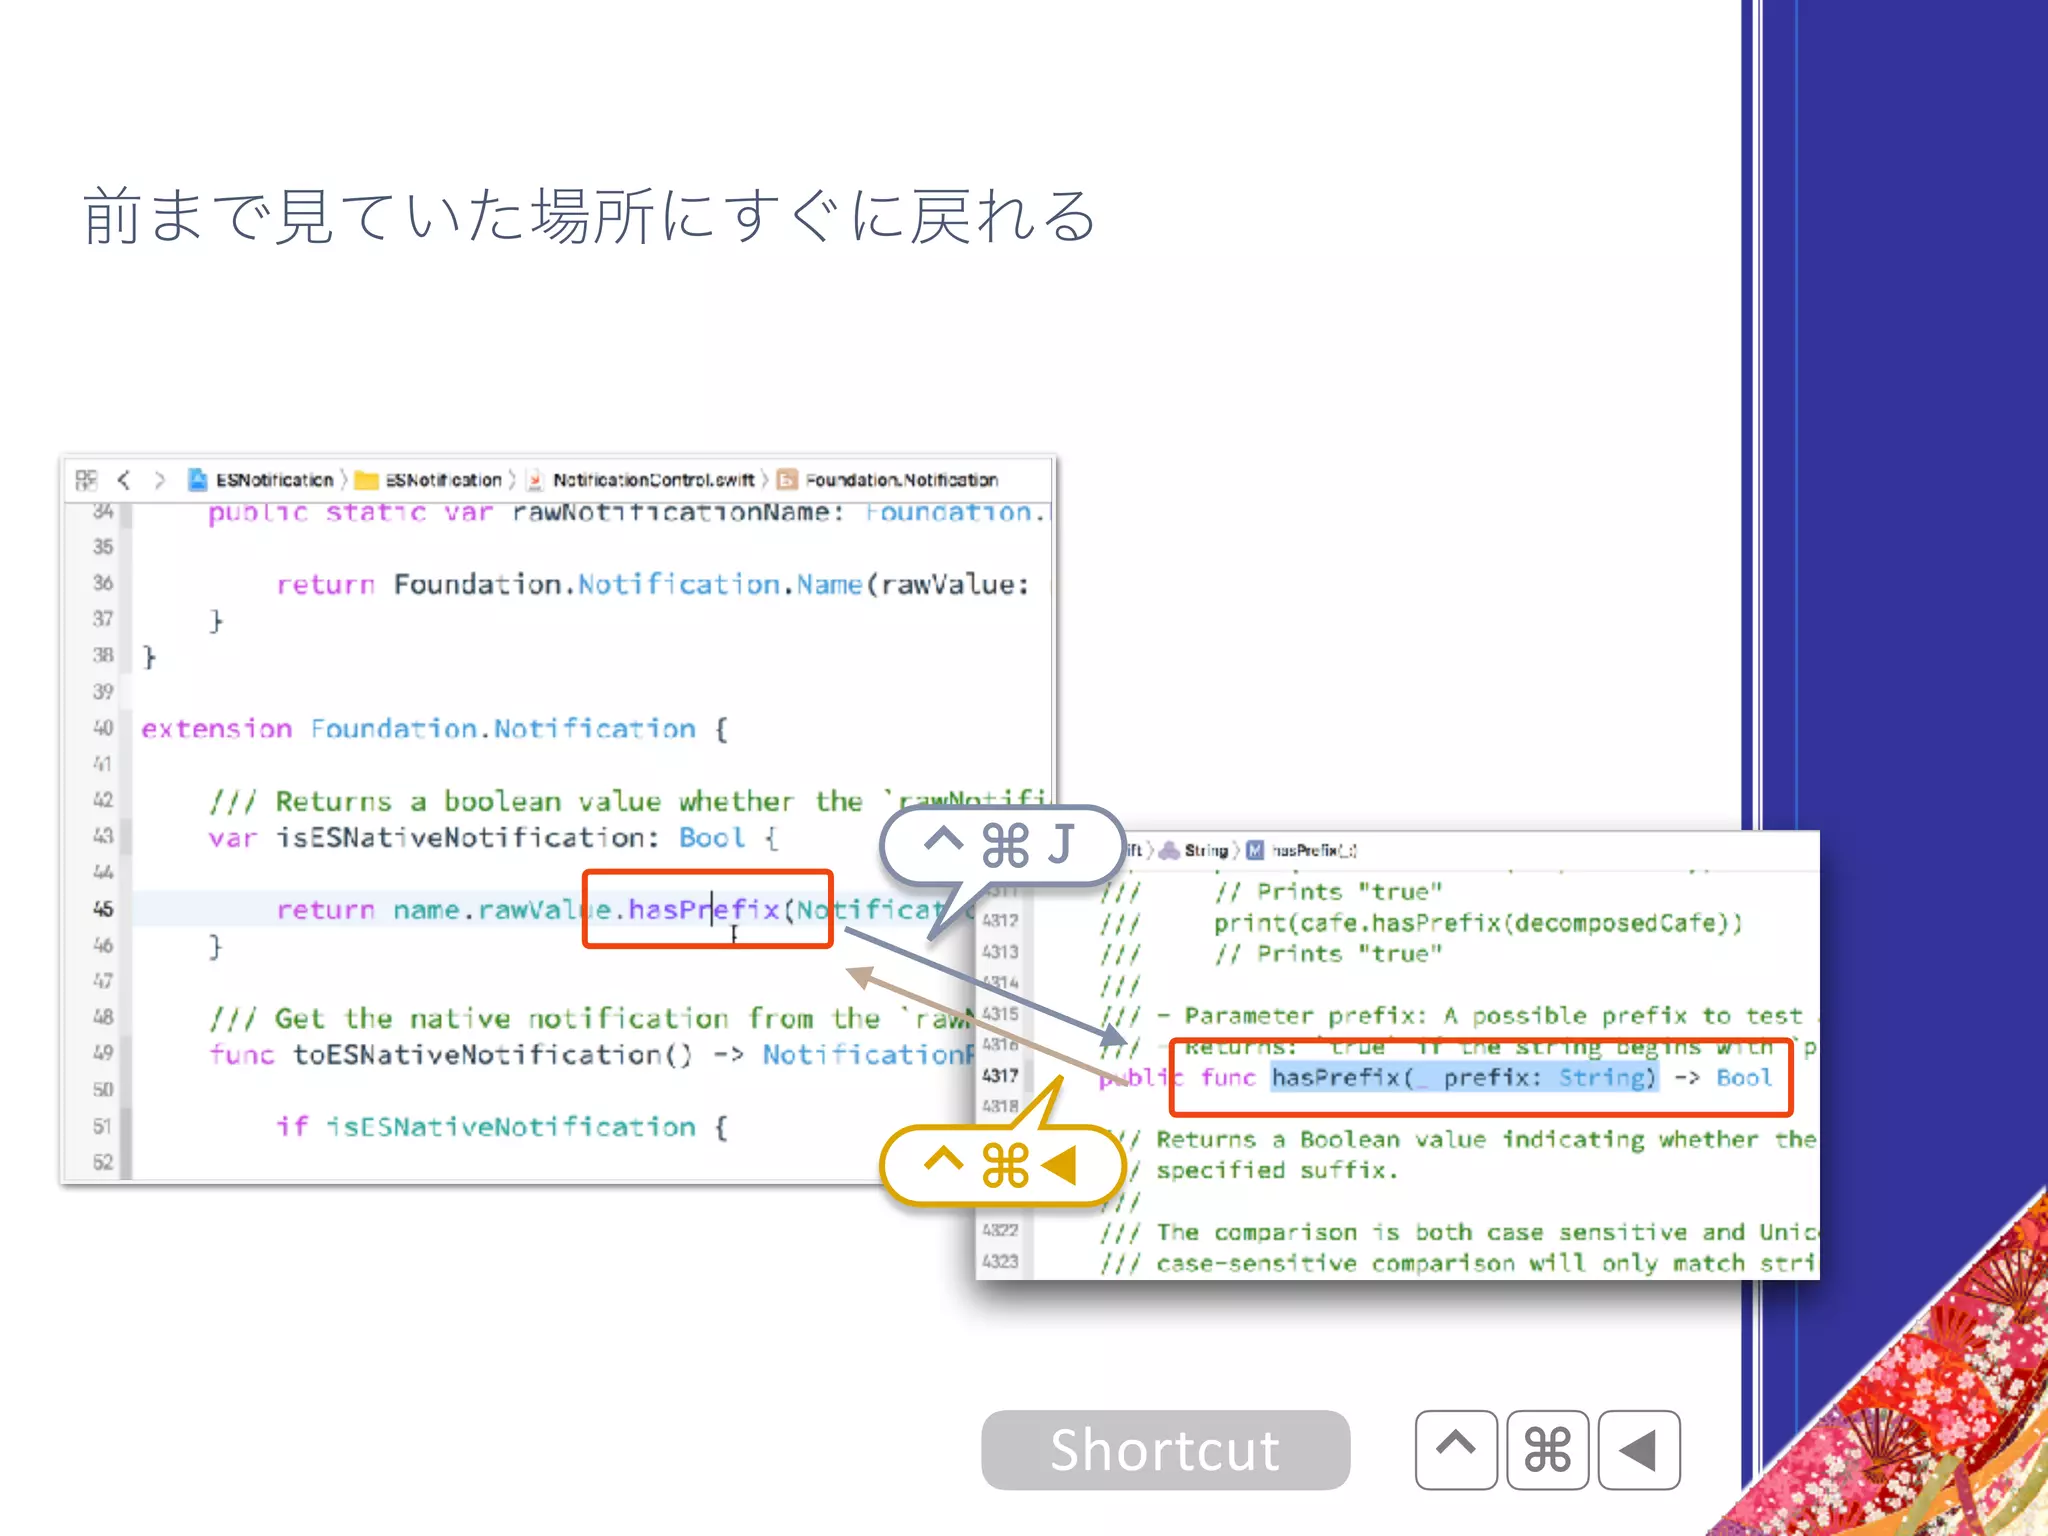Screen dimensions: 2048x1536
Task: Click 'name.rawValue' on line 45
Action: (x=502, y=909)
